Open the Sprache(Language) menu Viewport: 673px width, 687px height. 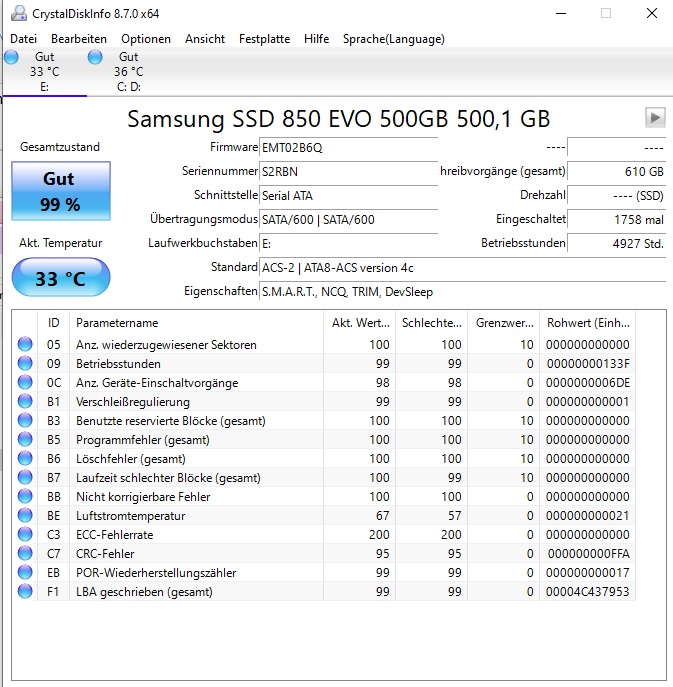pyautogui.click(x=393, y=39)
